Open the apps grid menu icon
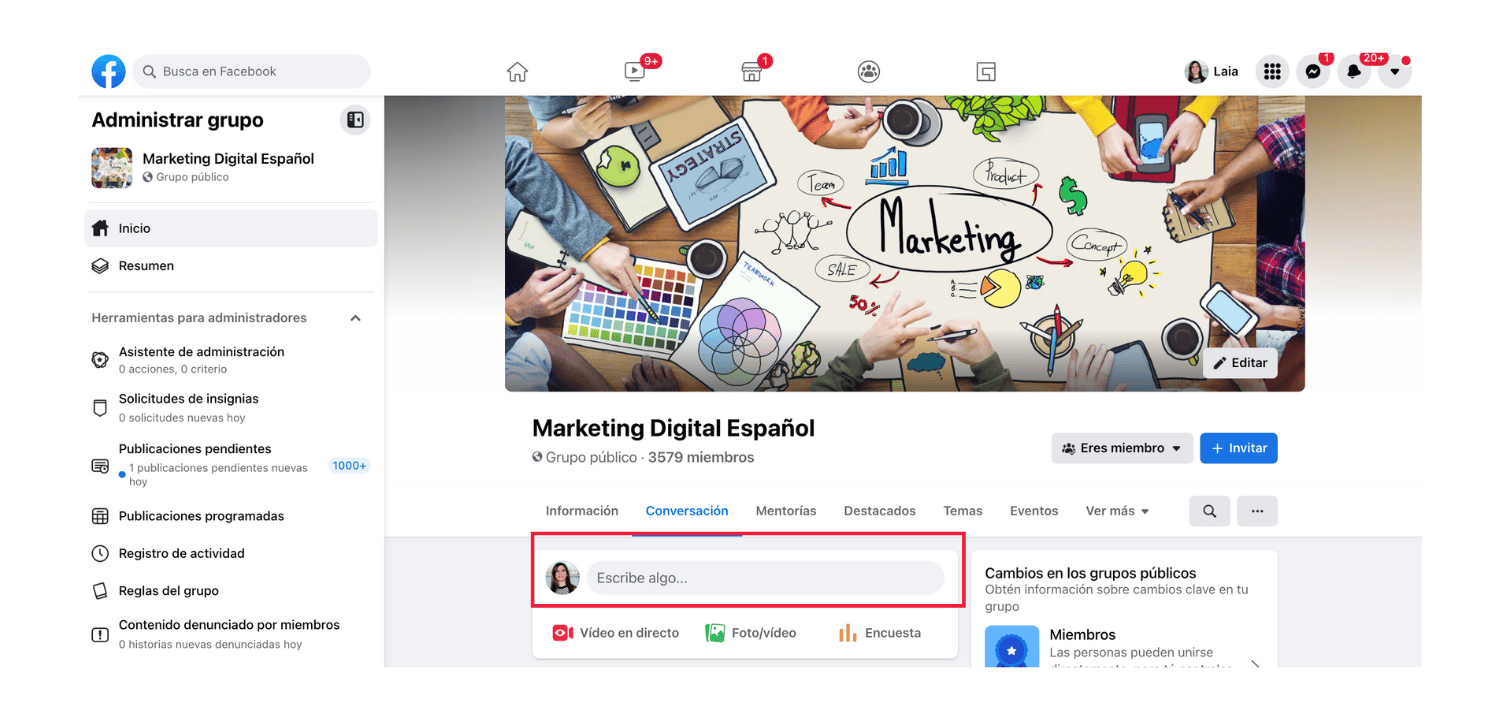The height and width of the screenshot is (720, 1500). 1272,71
